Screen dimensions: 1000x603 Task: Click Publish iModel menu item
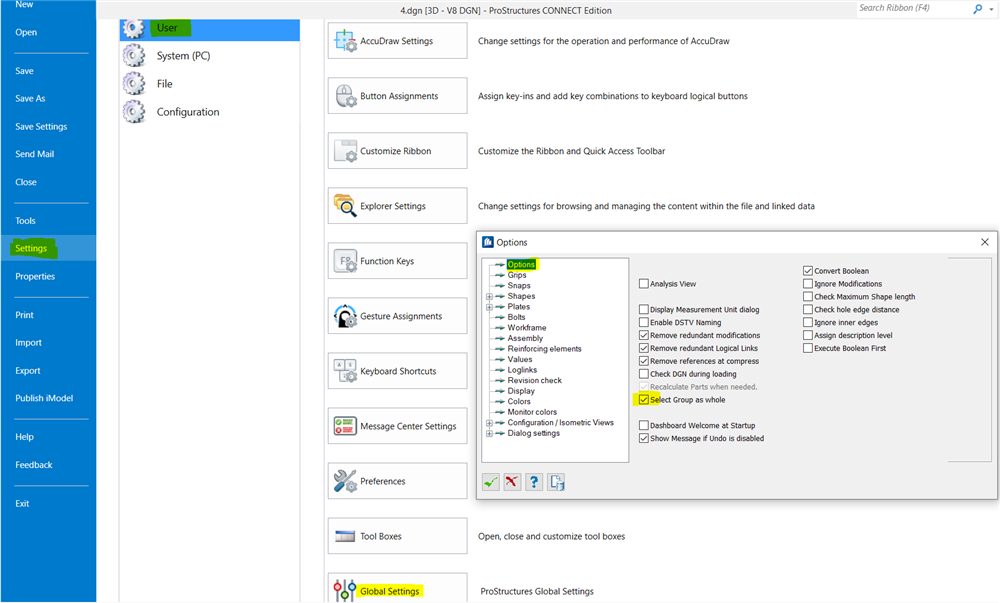pos(44,398)
